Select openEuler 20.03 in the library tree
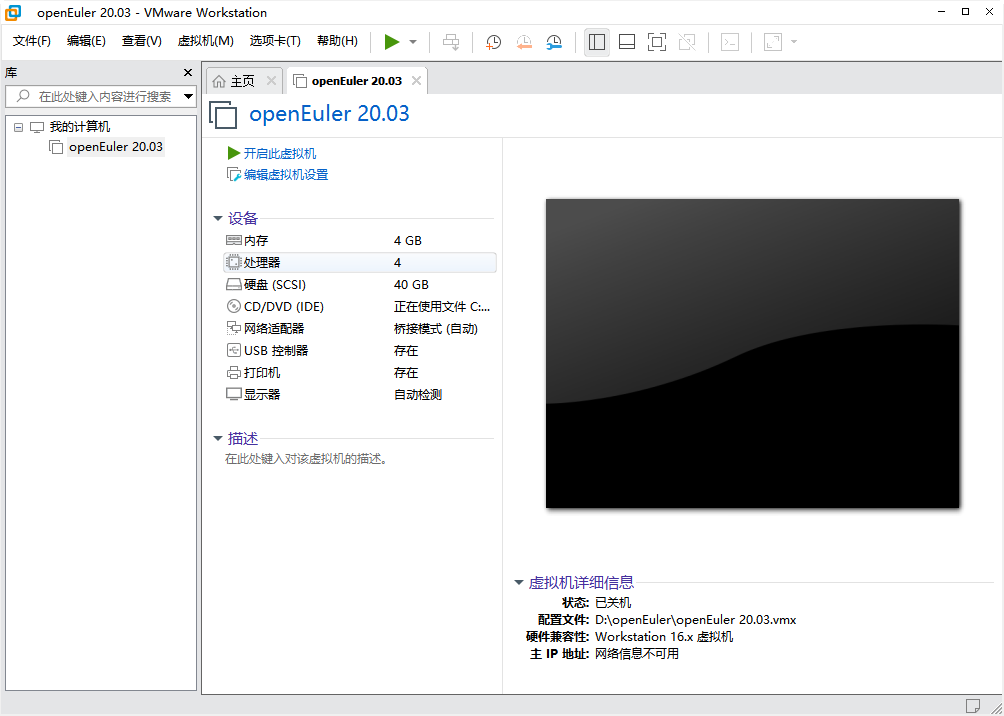Screen dimensions: 1004x716 pyautogui.click(x=115, y=147)
